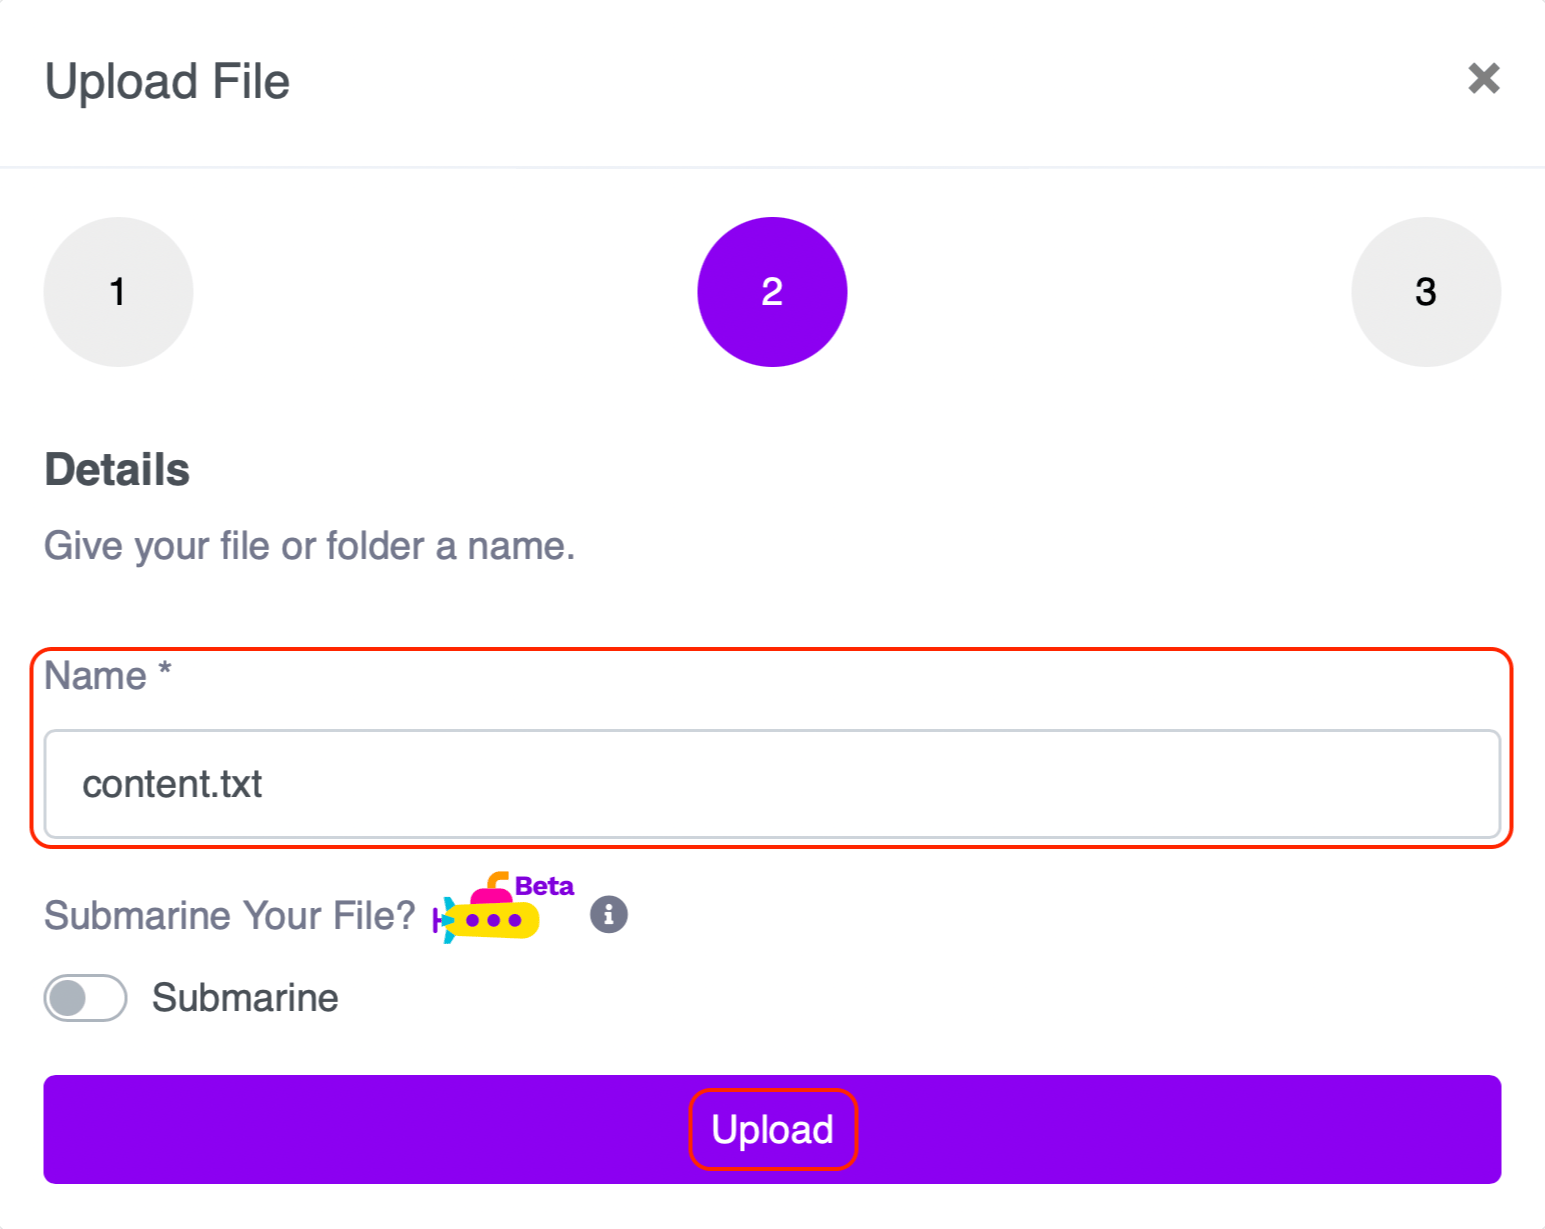1545x1229 pixels.
Task: Select the text content.txt in the field
Action: (x=173, y=784)
